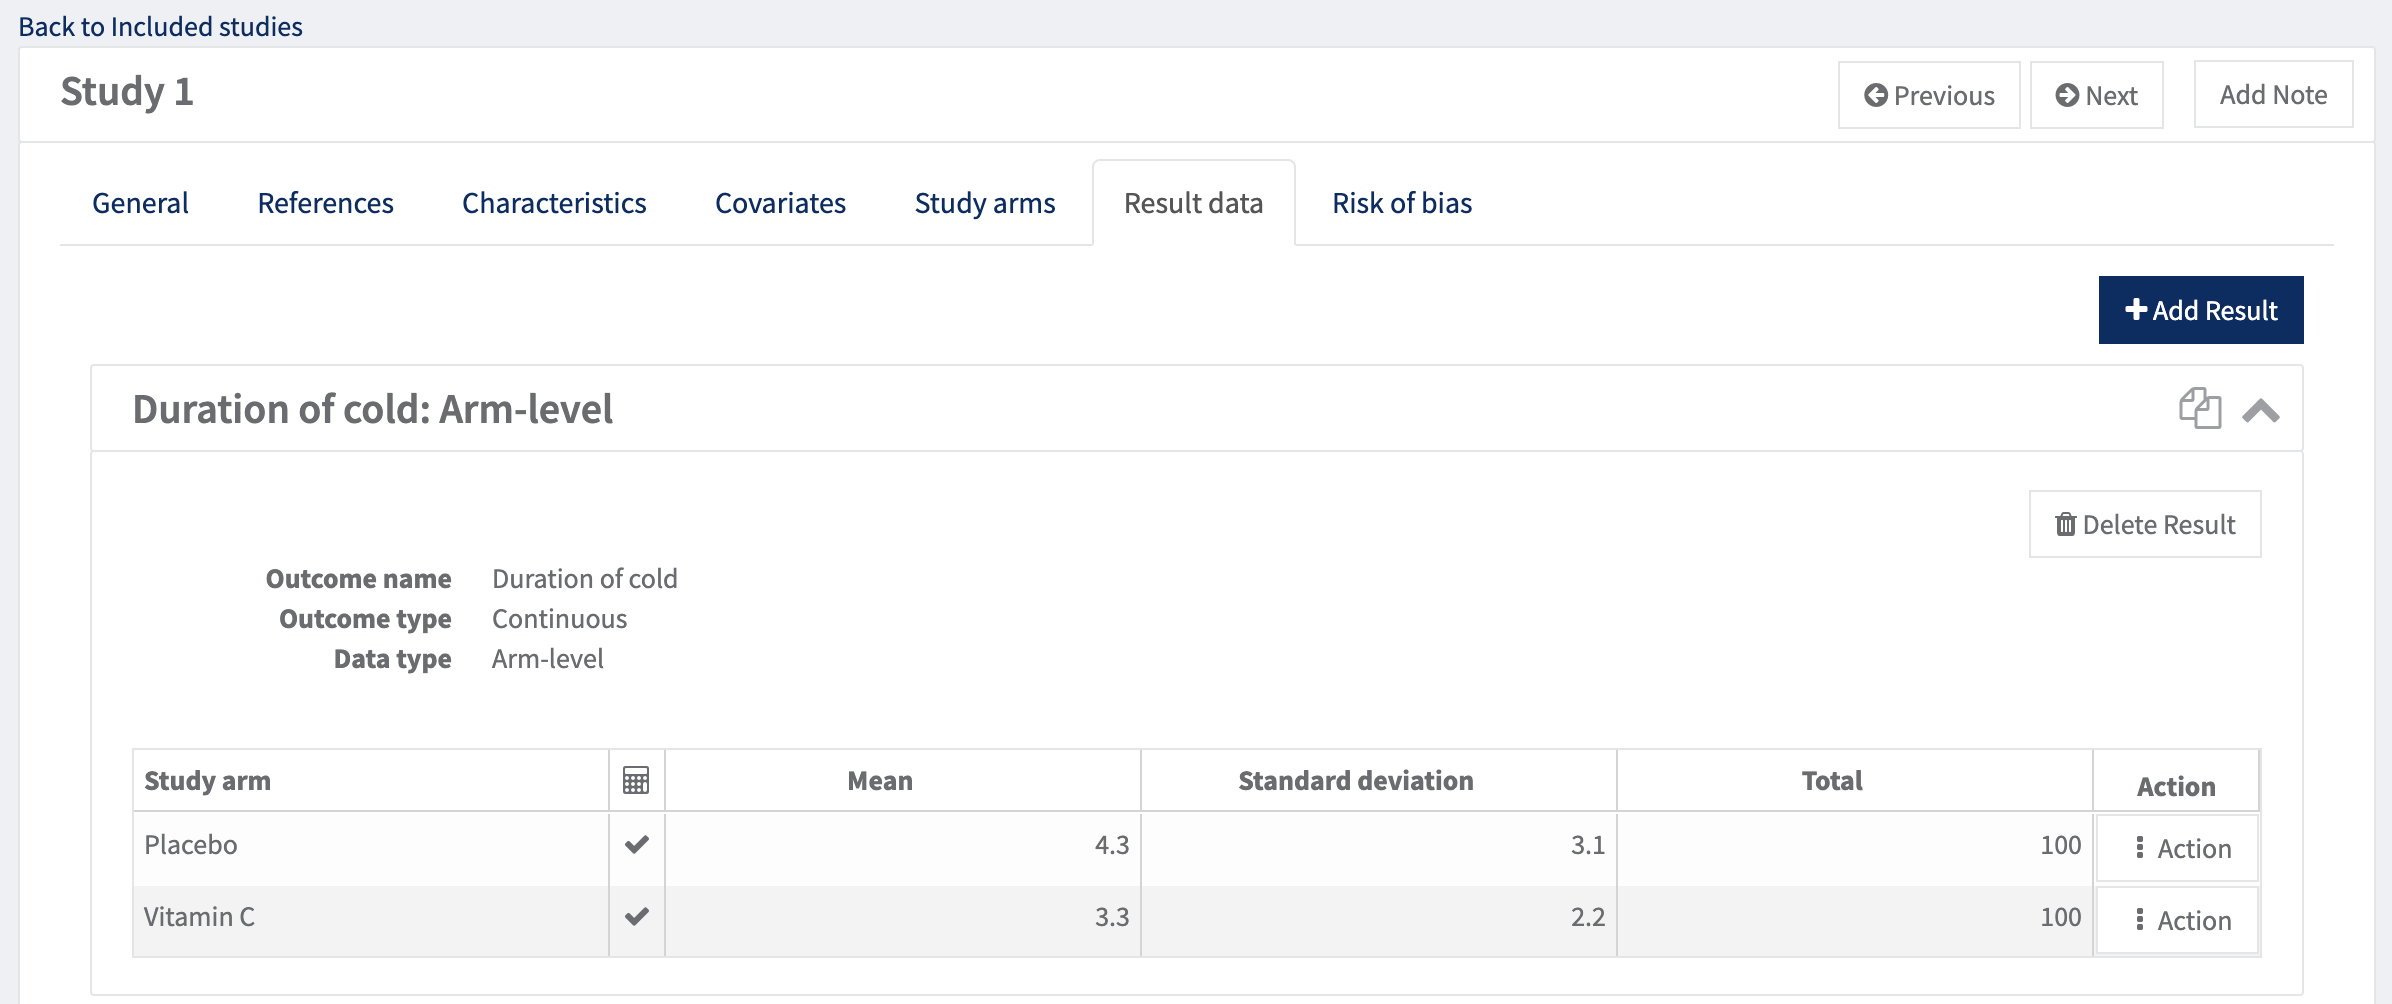Add a note to Study 1
Viewport: 2392px width, 1004px height.
tap(2273, 95)
